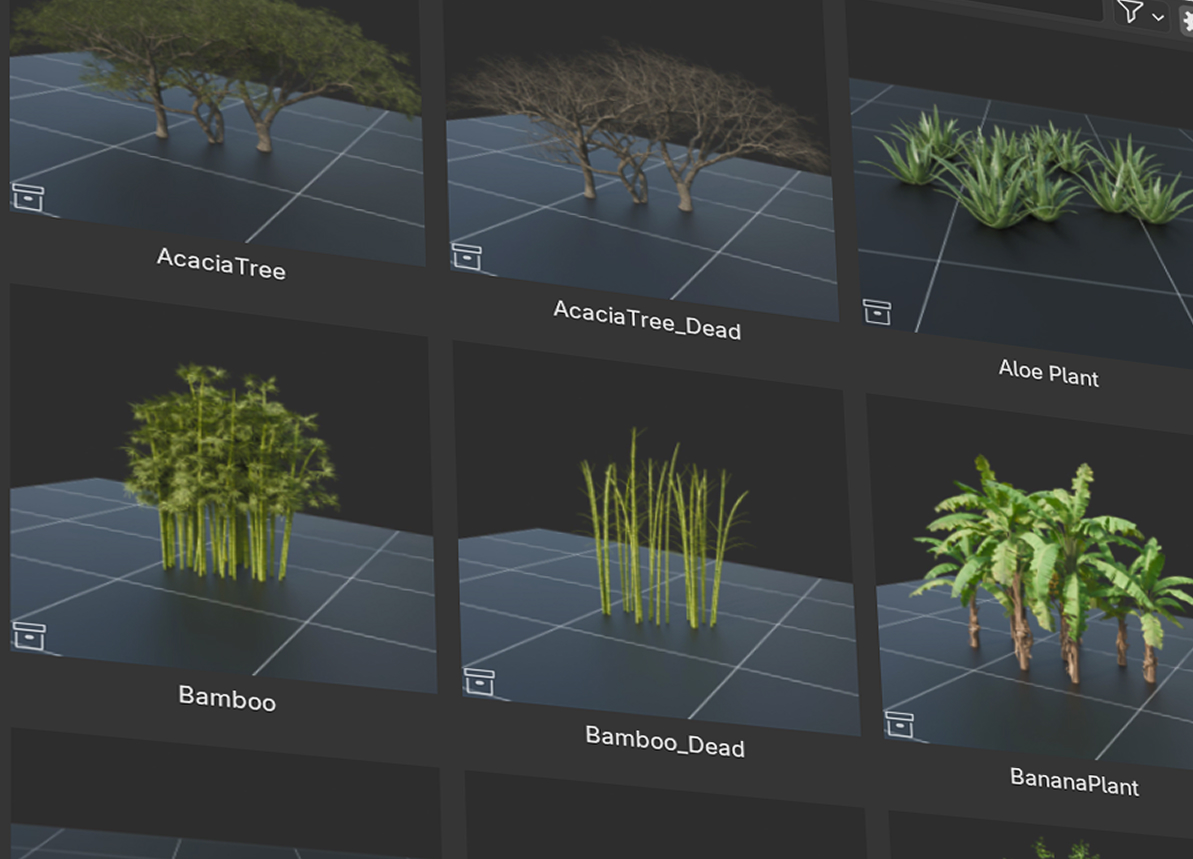Click the asset box icon on Bamboo_Dead

point(479,682)
